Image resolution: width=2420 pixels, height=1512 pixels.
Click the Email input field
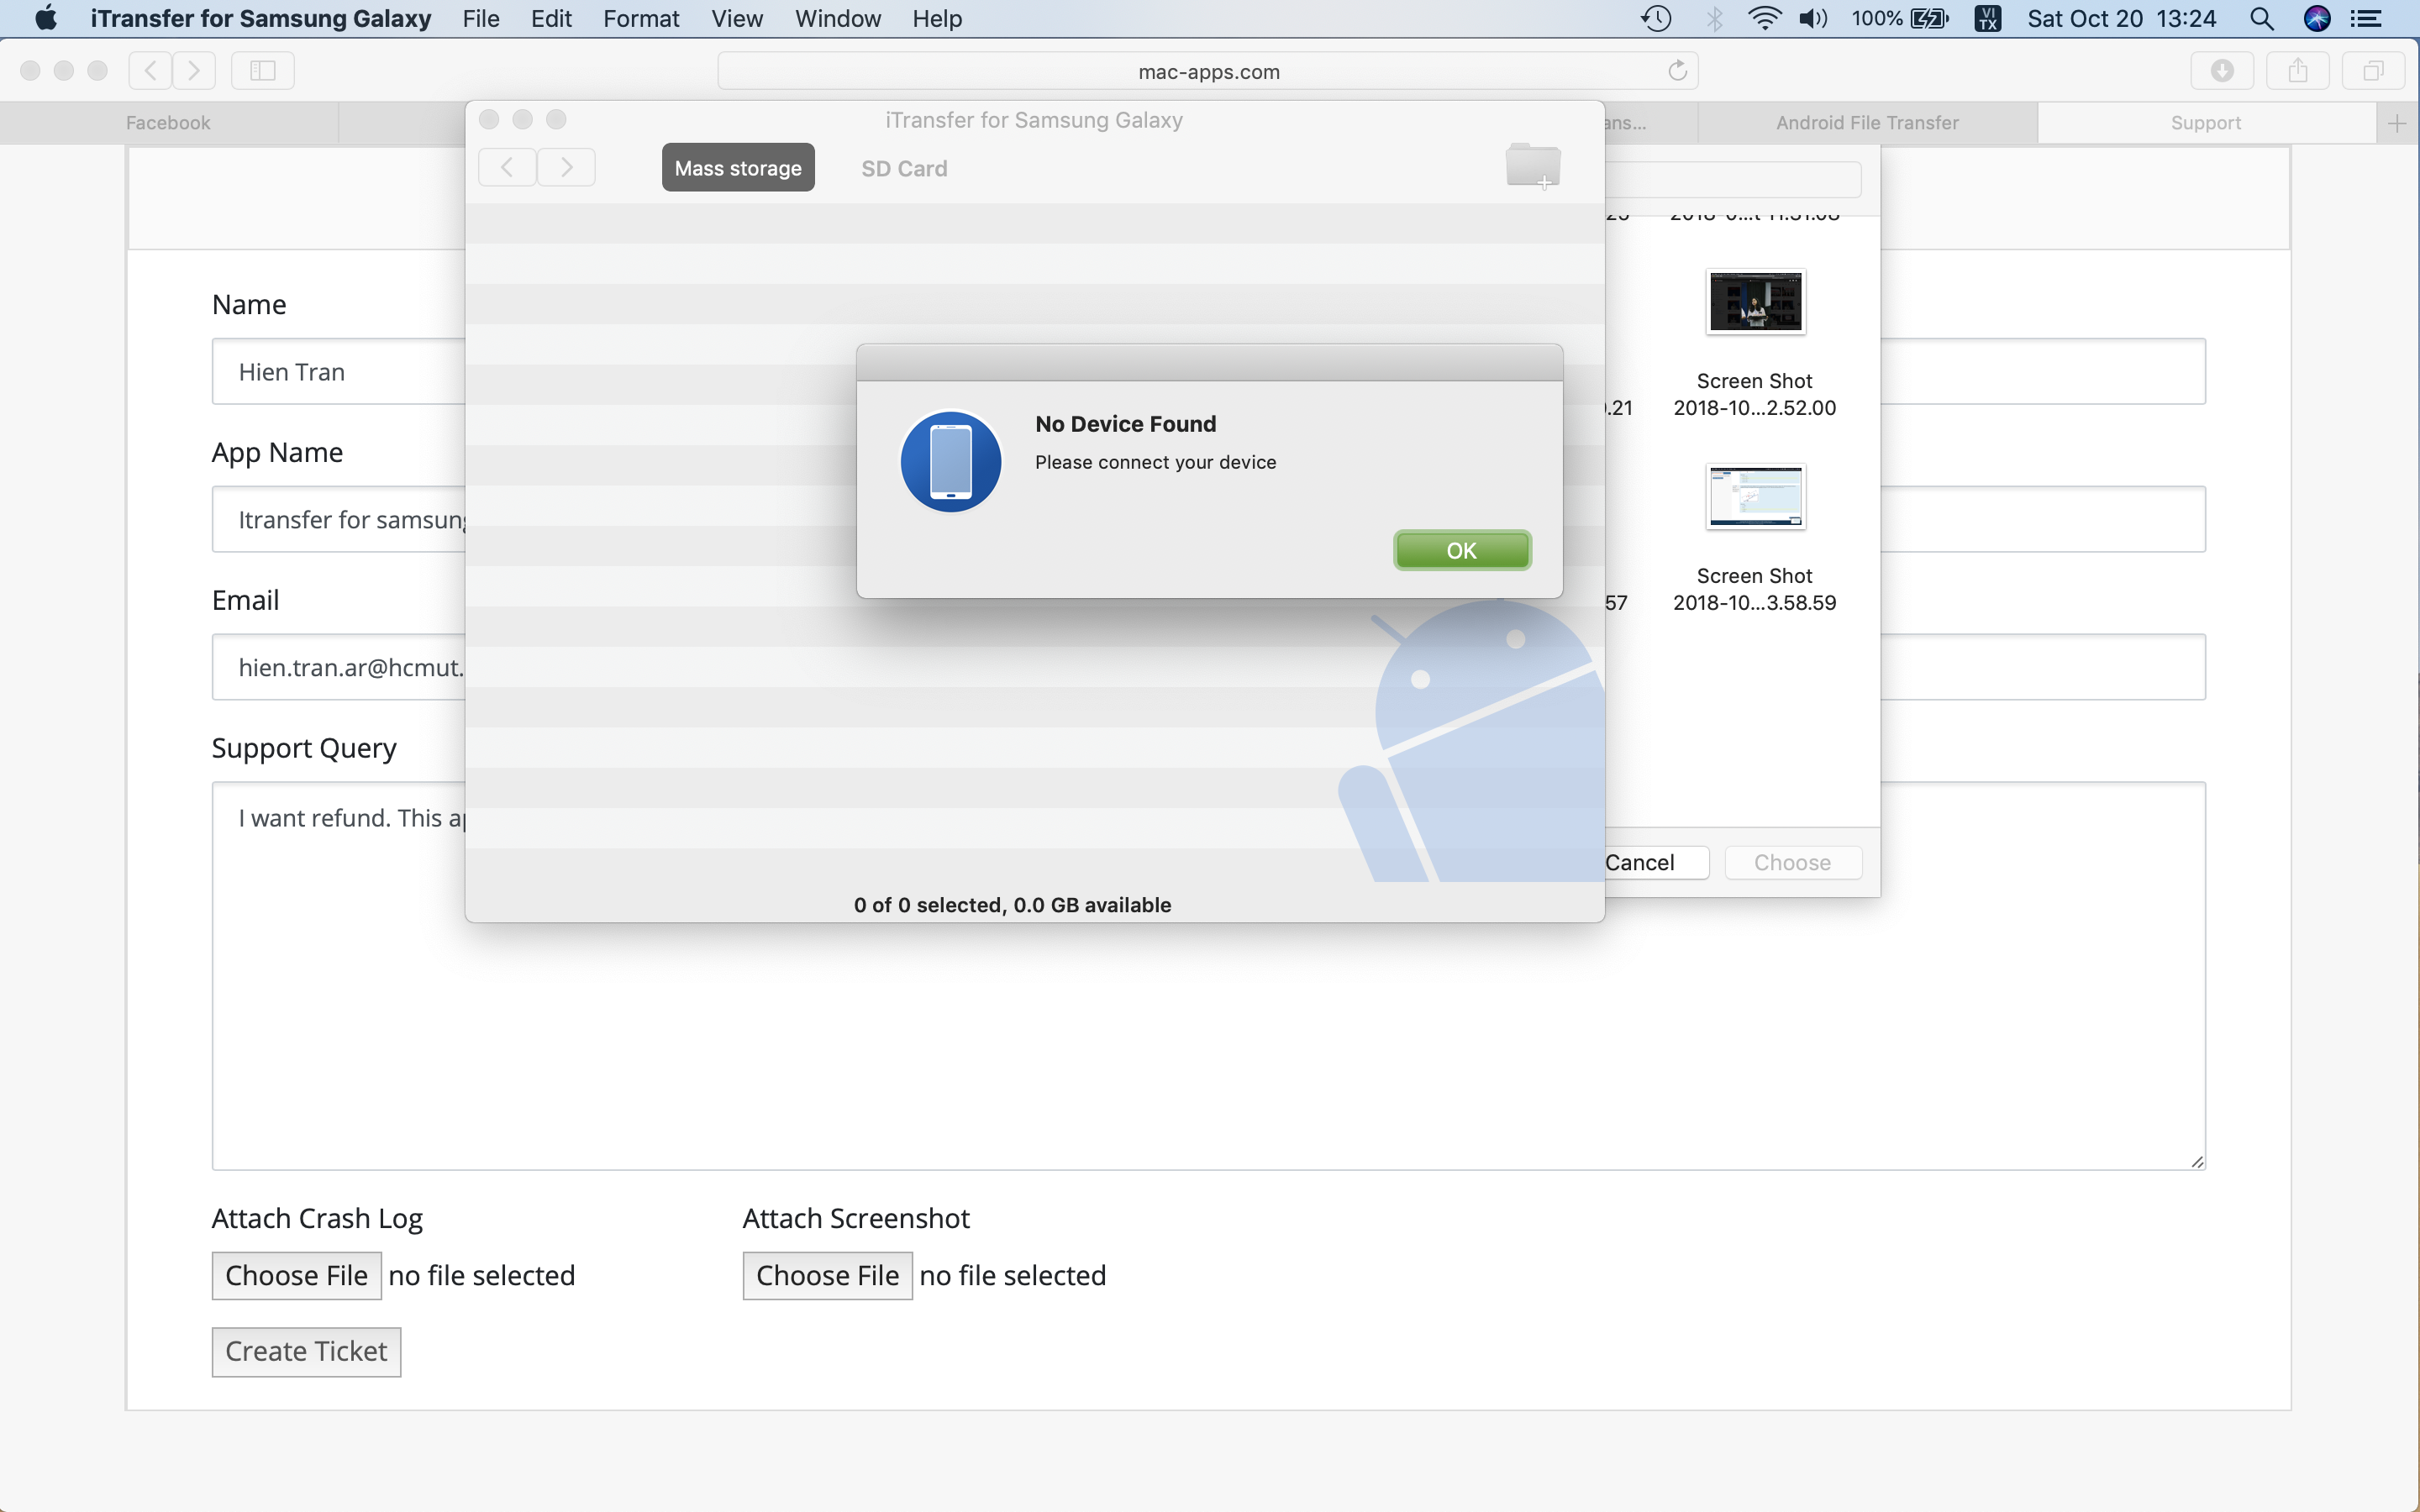pos(338,668)
